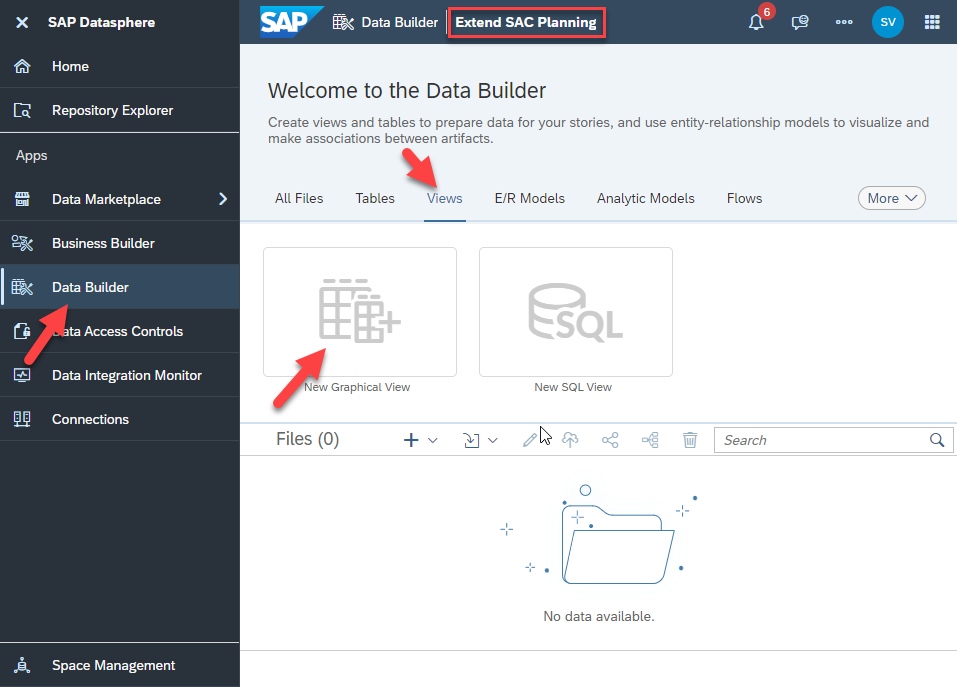Viewport: 957px width, 687px height.
Task: Click the Home house icon
Action: pos(22,66)
